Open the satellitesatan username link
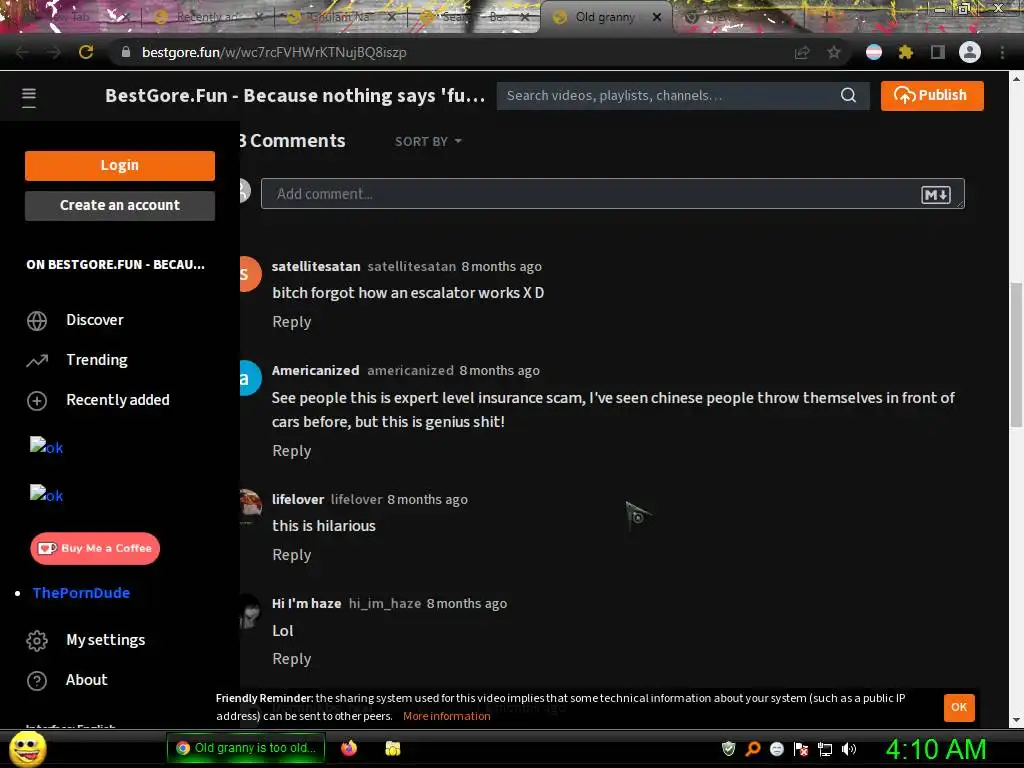Screen dimensions: 1024x768 (x=316, y=266)
